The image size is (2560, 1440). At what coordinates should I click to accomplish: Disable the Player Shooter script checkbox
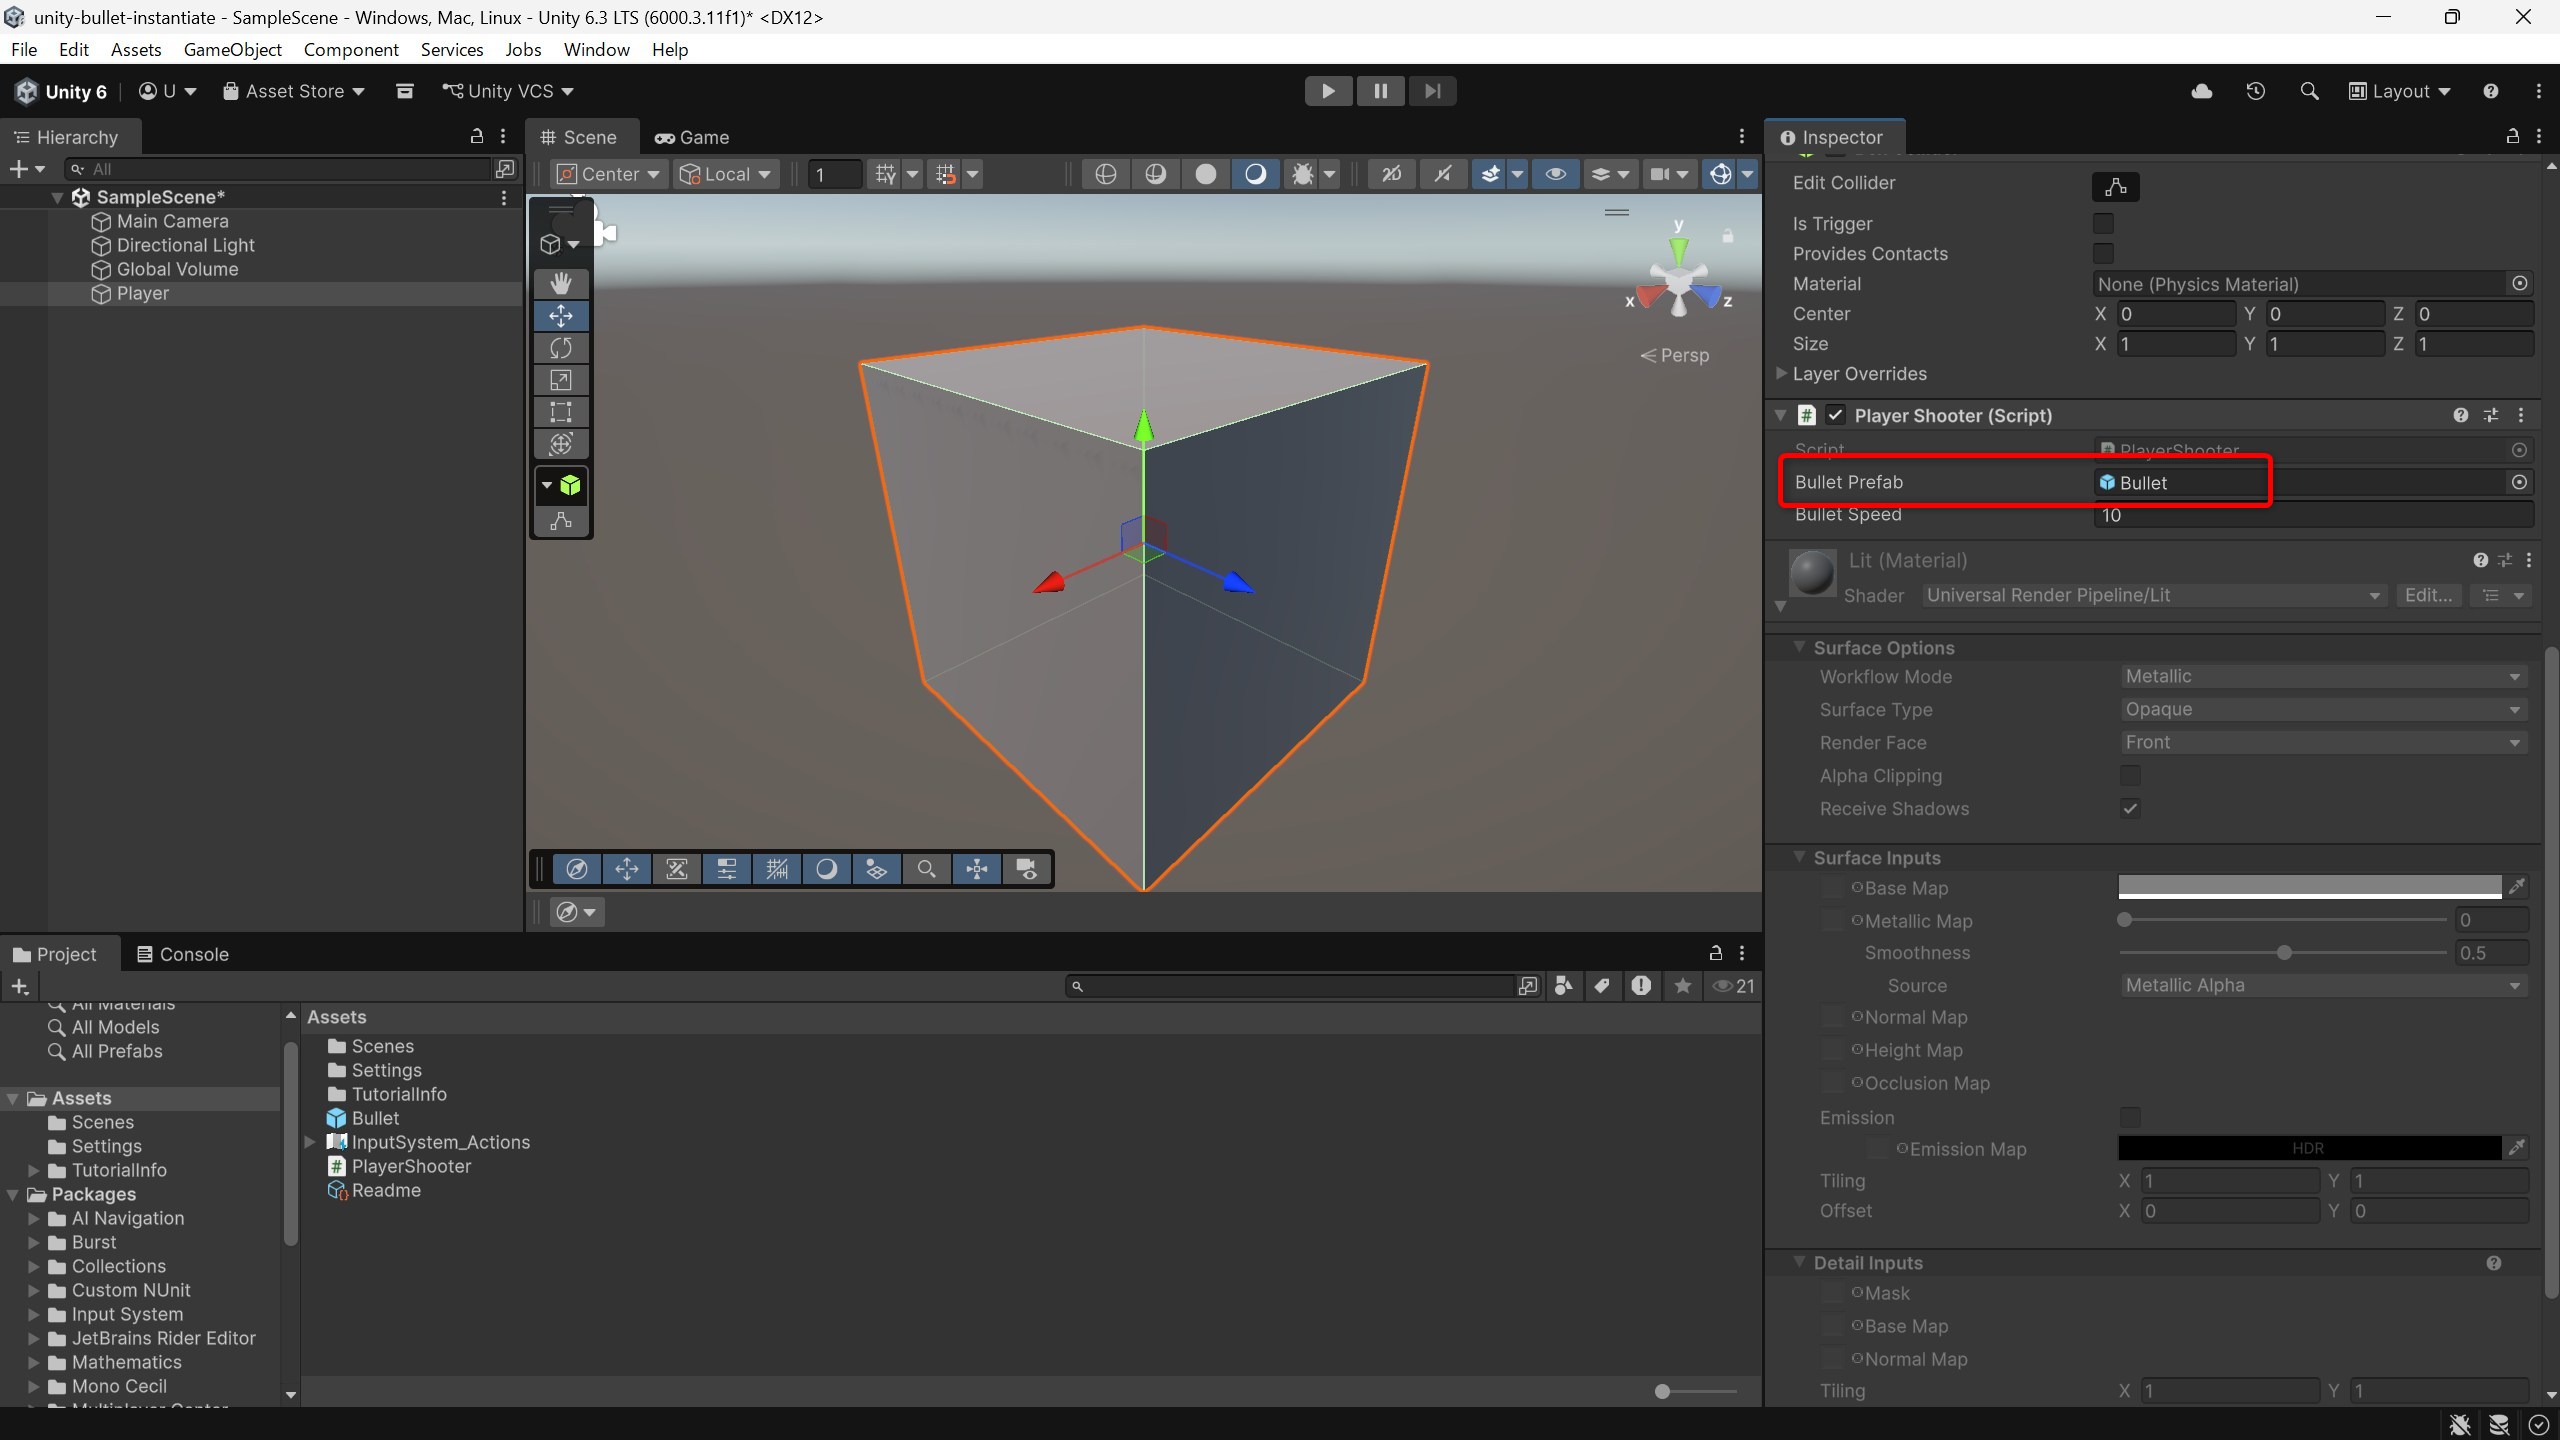(x=1835, y=415)
